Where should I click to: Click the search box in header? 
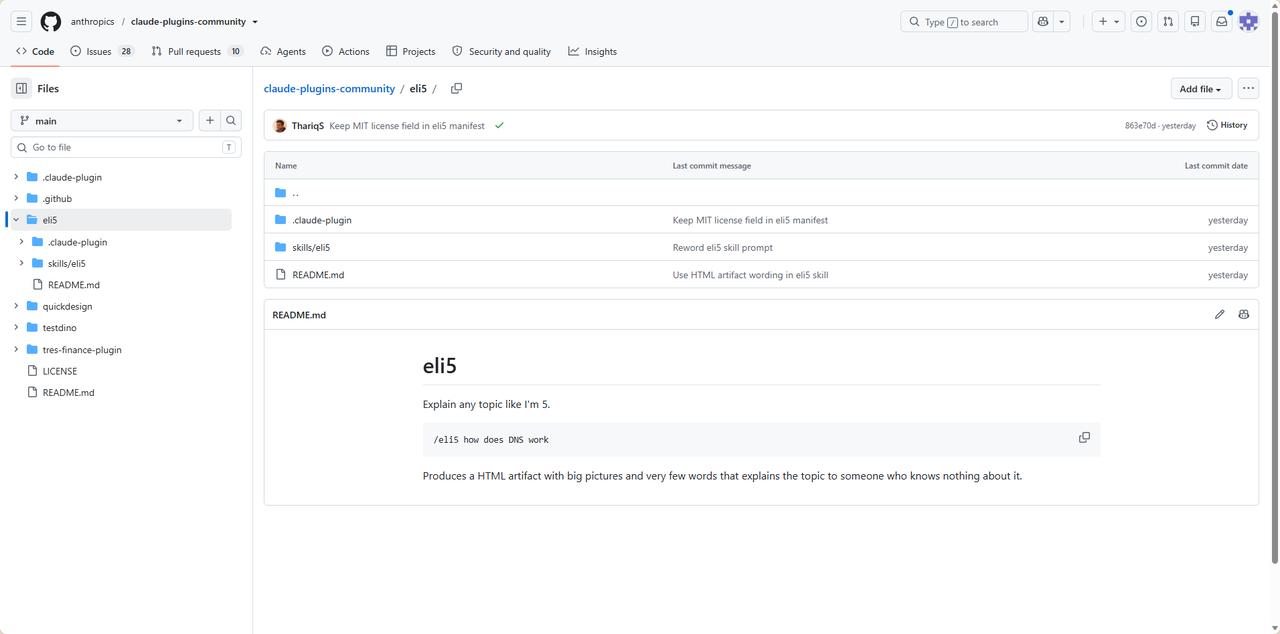click(x=964, y=21)
